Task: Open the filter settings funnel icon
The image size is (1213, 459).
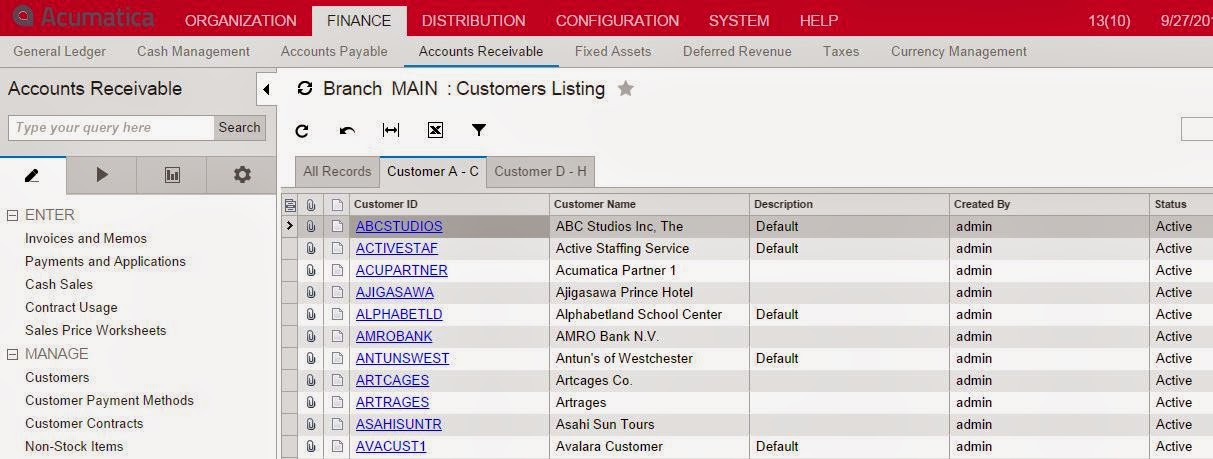Action: pos(479,130)
